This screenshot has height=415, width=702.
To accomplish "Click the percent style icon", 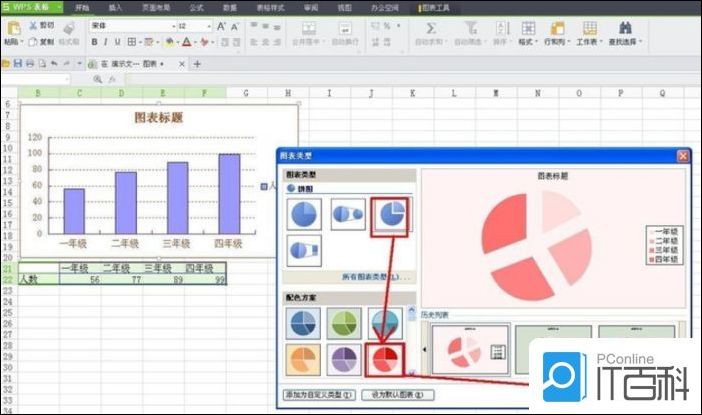I will [x=387, y=26].
